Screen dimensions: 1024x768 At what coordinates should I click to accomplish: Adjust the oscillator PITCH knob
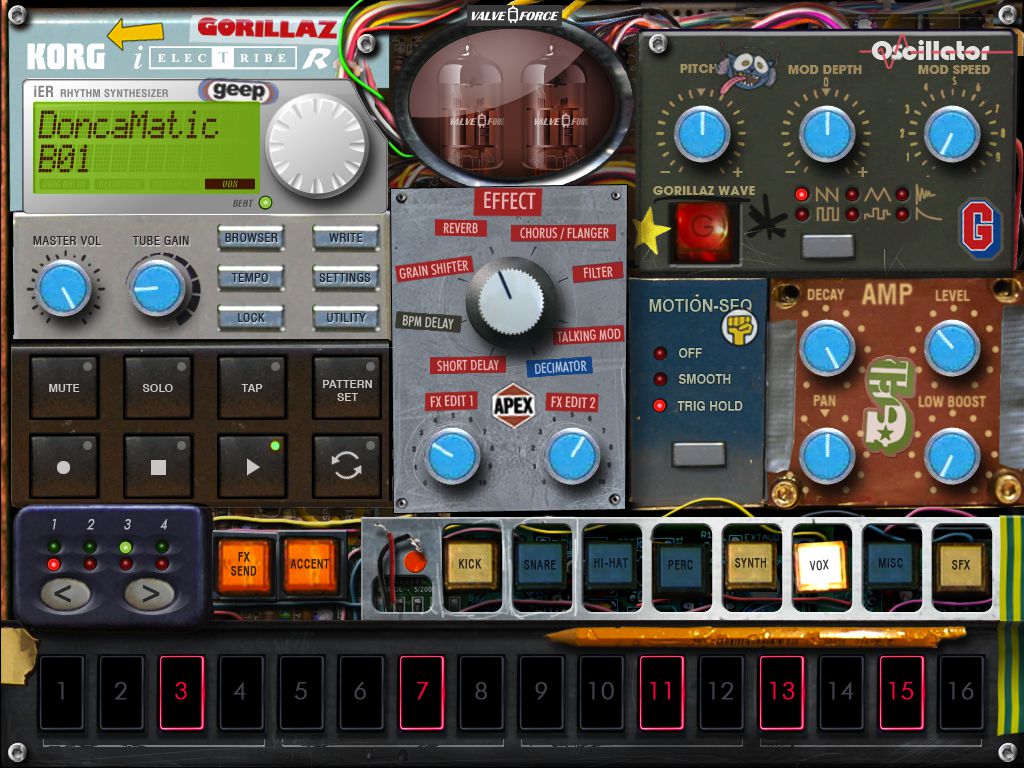[x=702, y=133]
